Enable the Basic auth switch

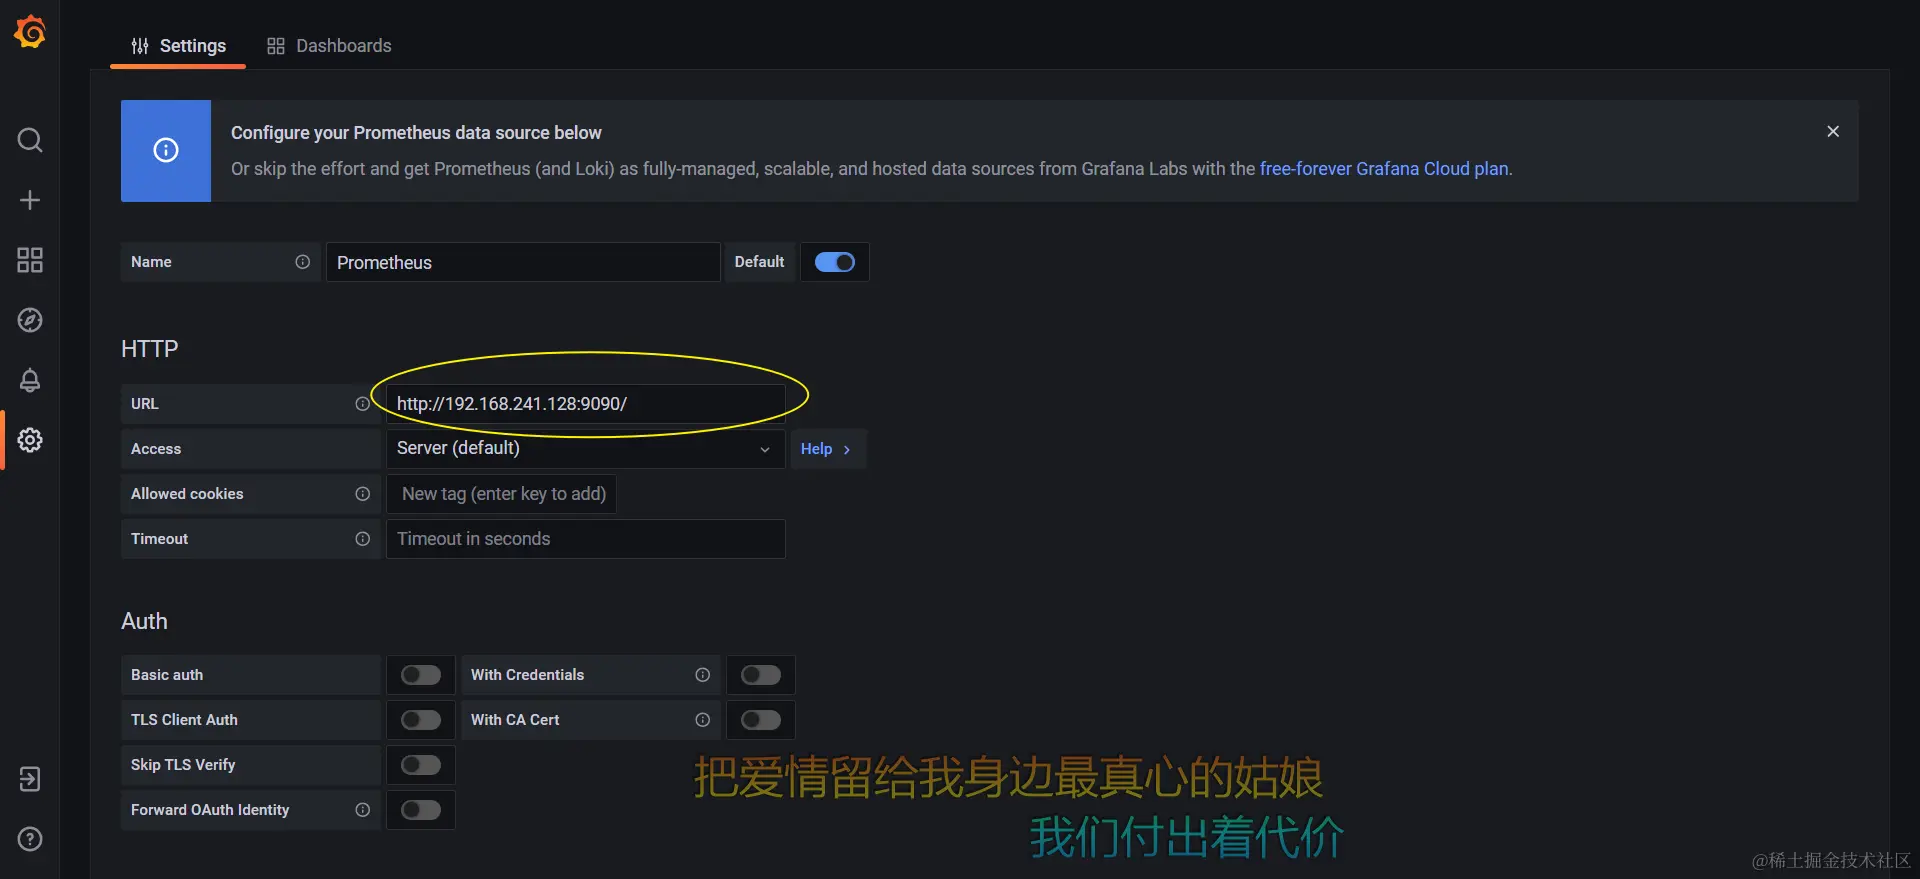click(x=421, y=675)
